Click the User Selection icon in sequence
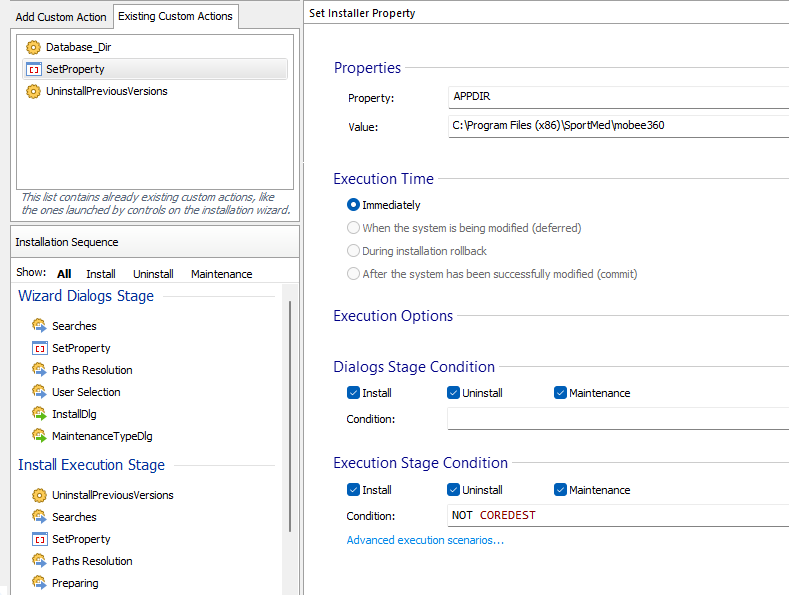This screenshot has width=789, height=595. (x=39, y=392)
